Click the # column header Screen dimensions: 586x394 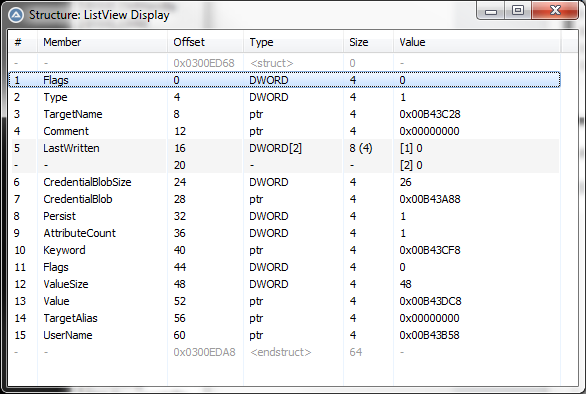[22, 42]
